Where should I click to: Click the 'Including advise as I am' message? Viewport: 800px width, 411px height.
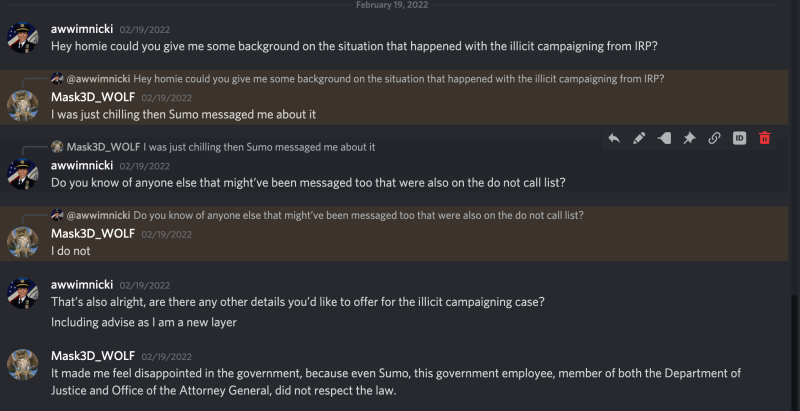(144, 322)
